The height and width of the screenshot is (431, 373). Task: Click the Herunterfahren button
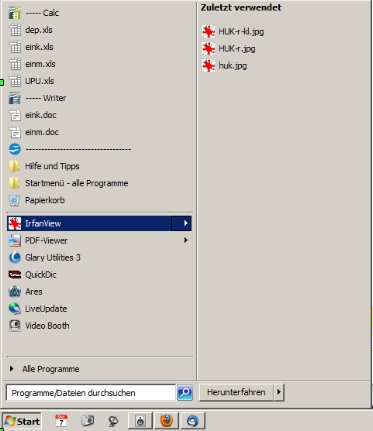(x=236, y=392)
